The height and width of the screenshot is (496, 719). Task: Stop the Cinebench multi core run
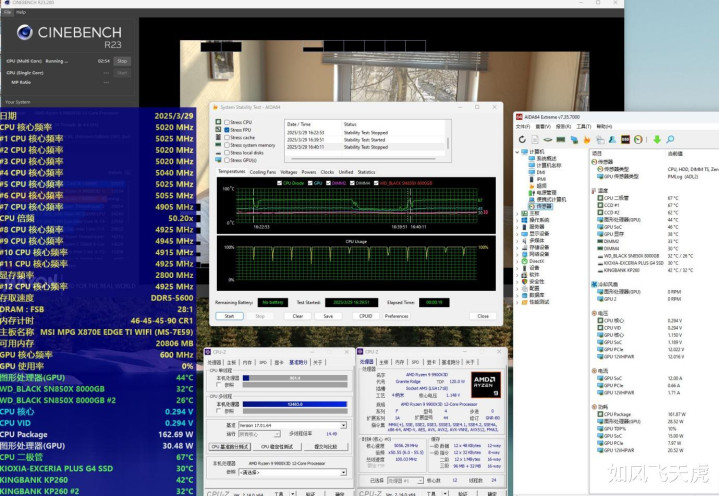(x=122, y=61)
